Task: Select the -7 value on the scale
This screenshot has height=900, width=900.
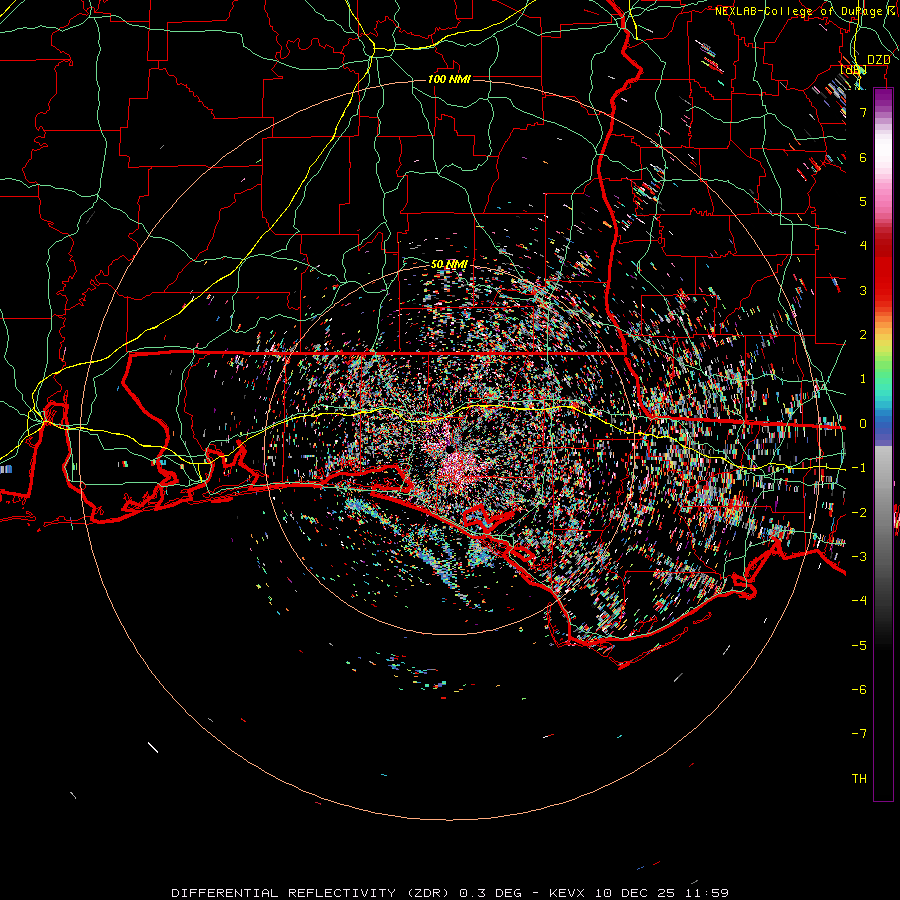Action: pos(859,734)
